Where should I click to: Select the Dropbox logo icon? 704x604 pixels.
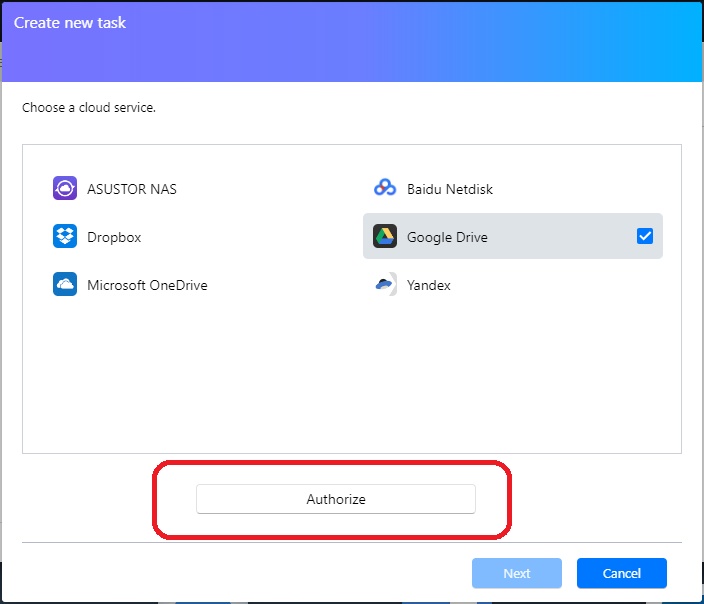click(65, 237)
